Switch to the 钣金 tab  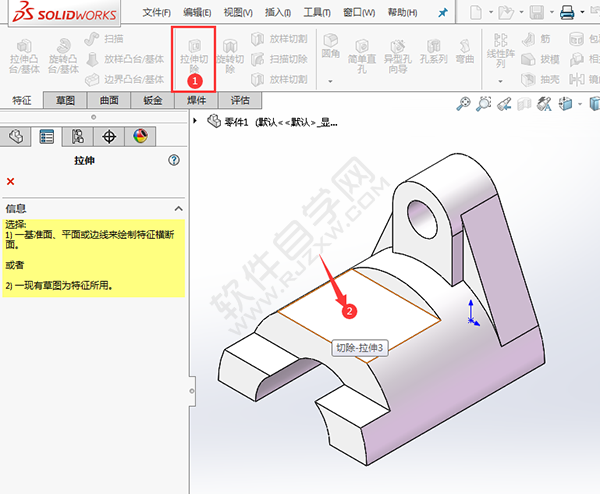pos(153,100)
